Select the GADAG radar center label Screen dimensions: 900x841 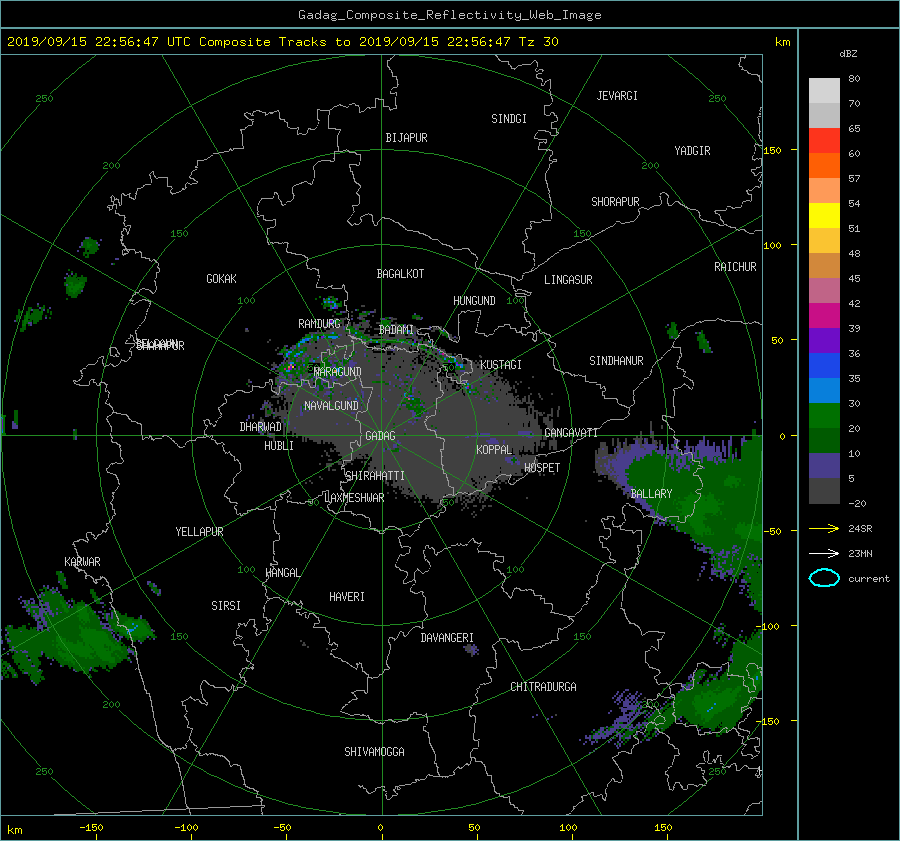coord(380,436)
